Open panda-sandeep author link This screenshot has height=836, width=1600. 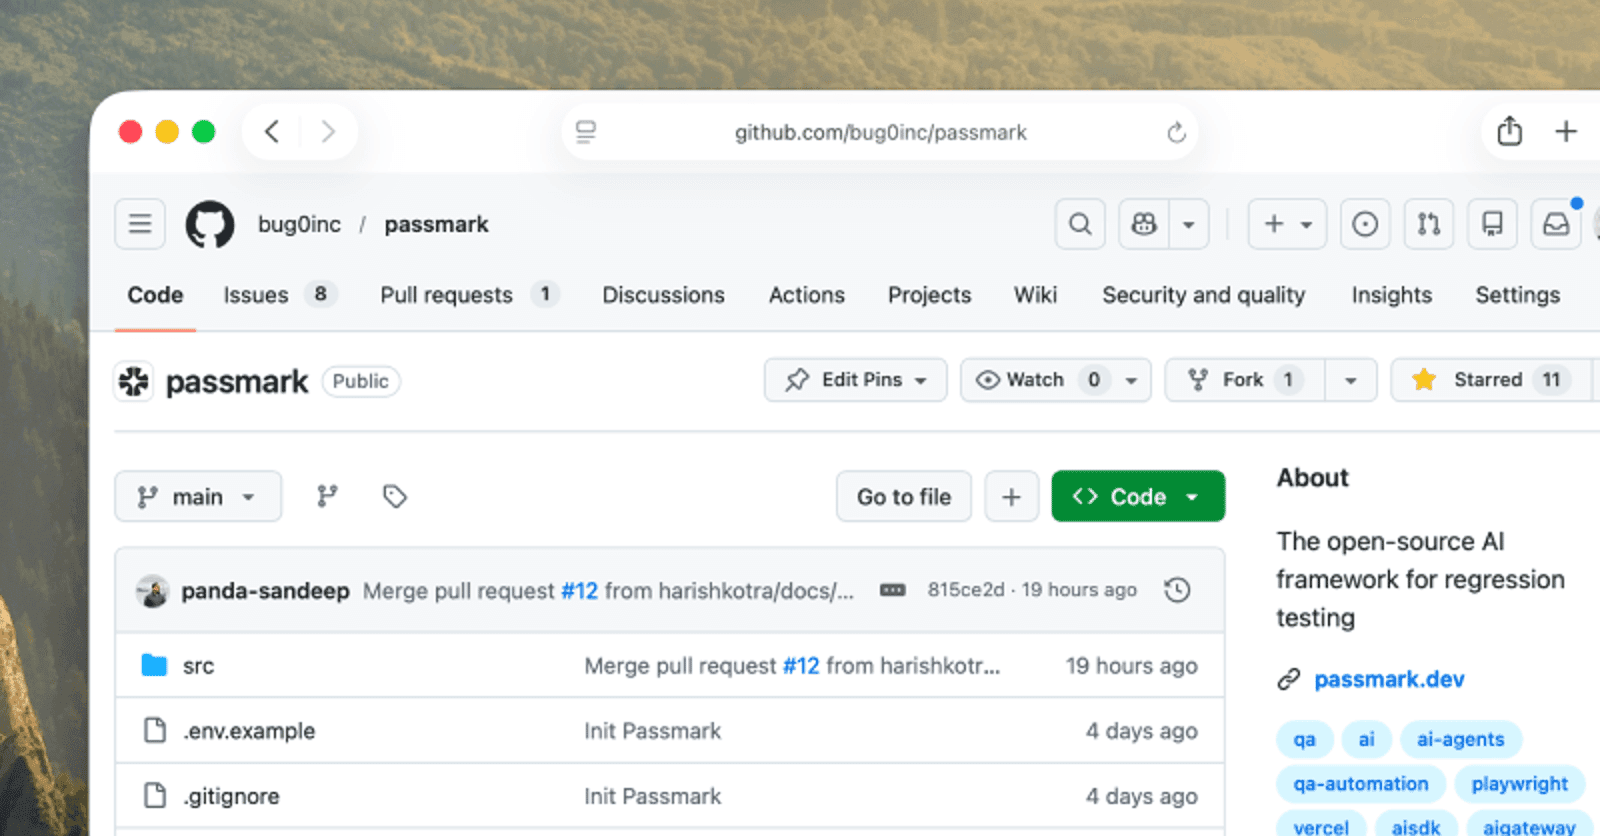click(x=265, y=591)
